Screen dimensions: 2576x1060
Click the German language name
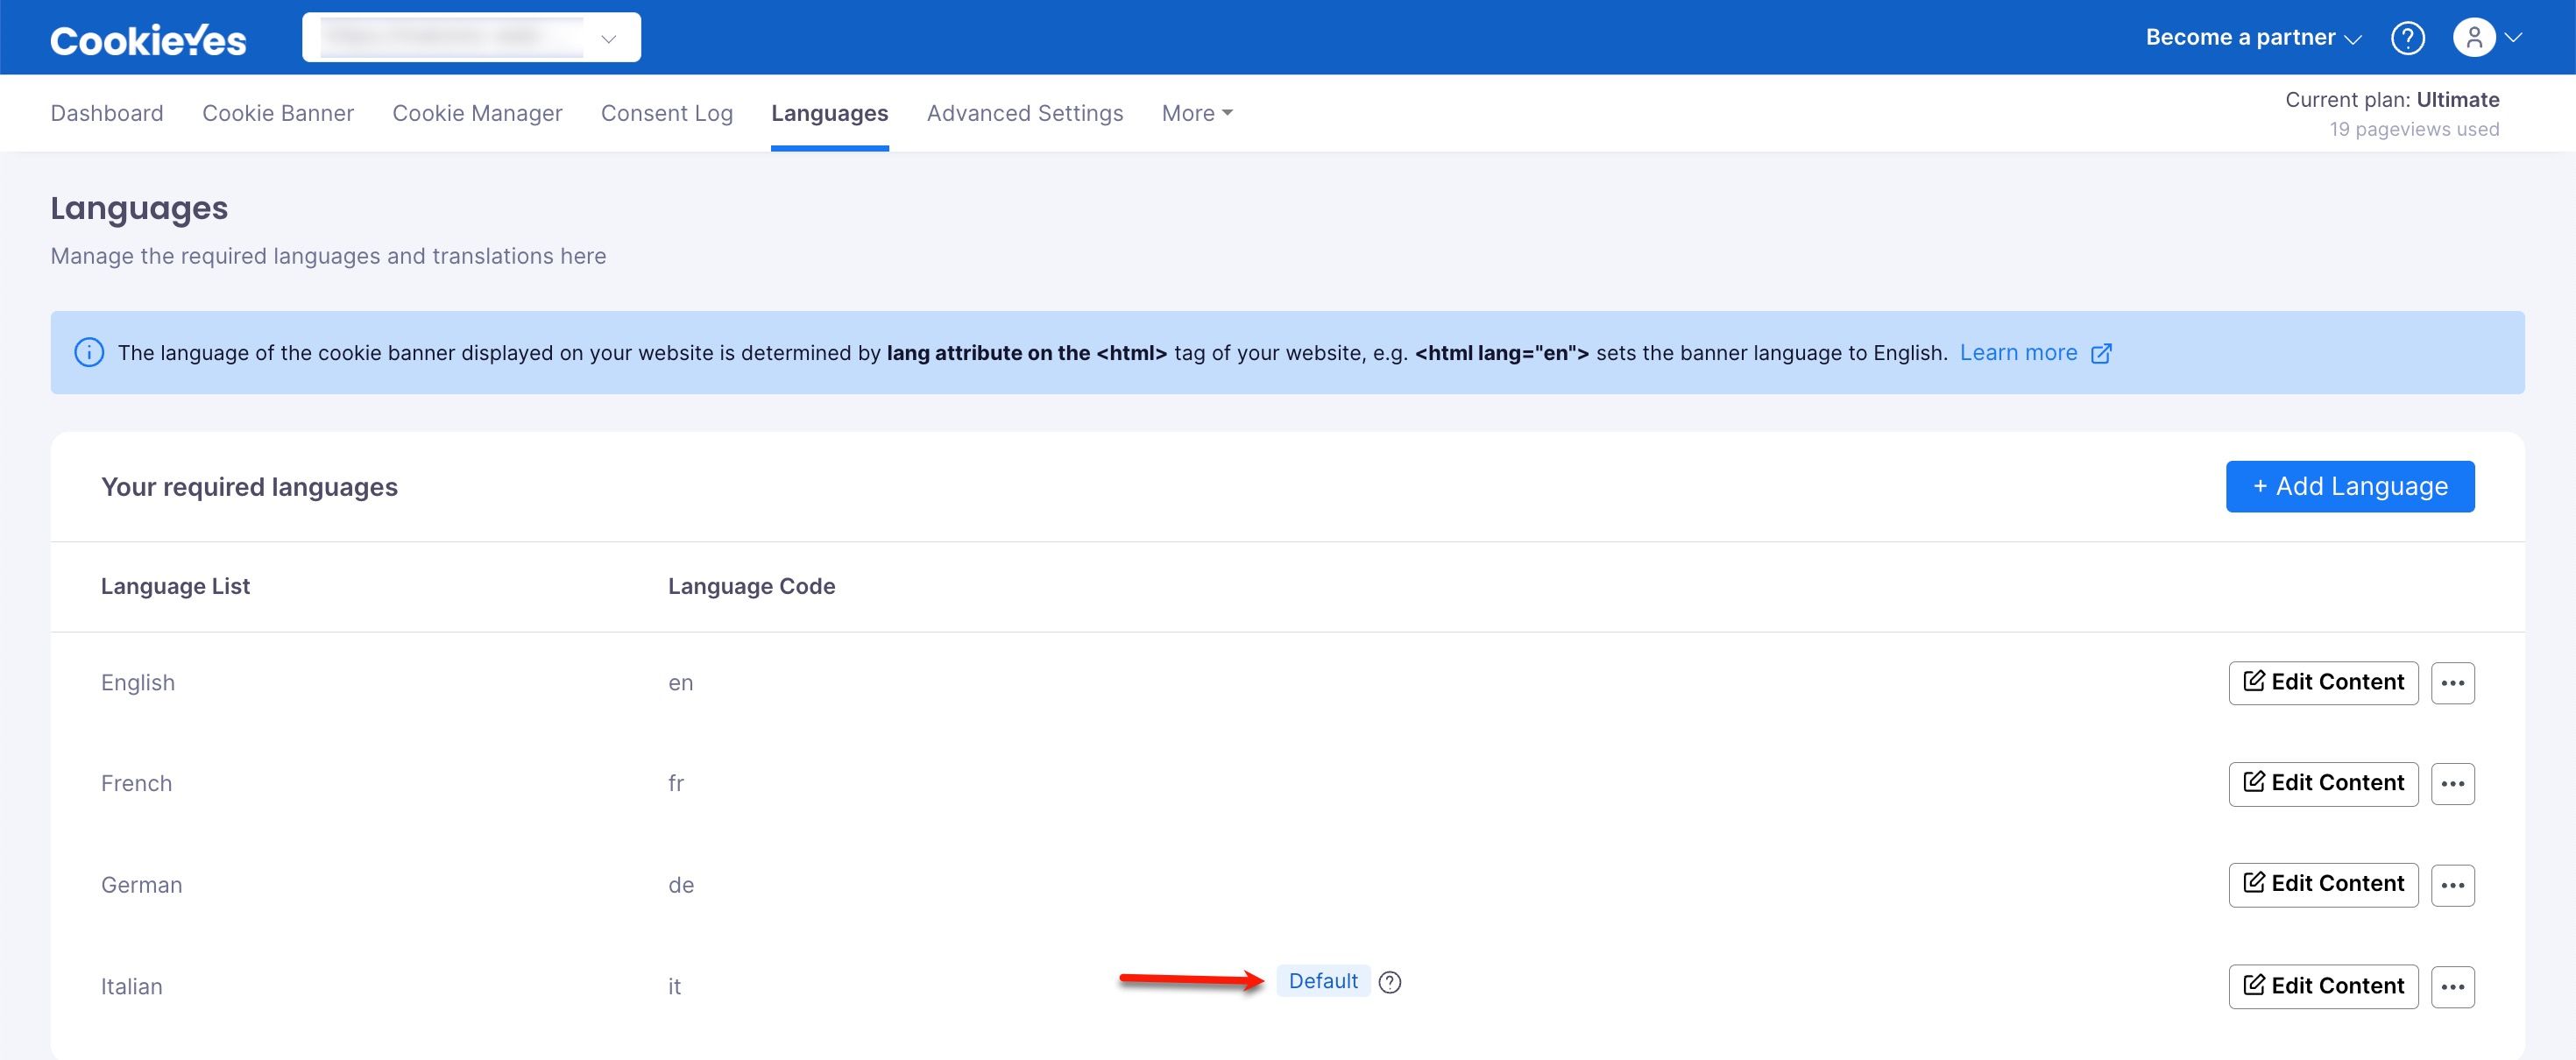(141, 885)
